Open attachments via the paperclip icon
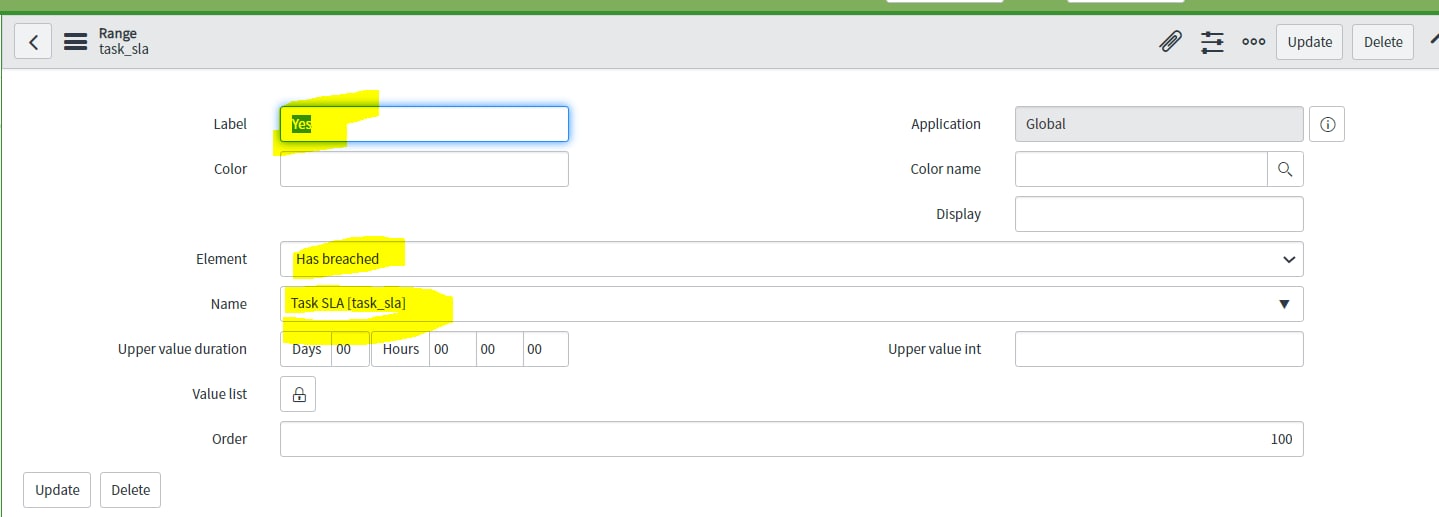 (x=1170, y=42)
